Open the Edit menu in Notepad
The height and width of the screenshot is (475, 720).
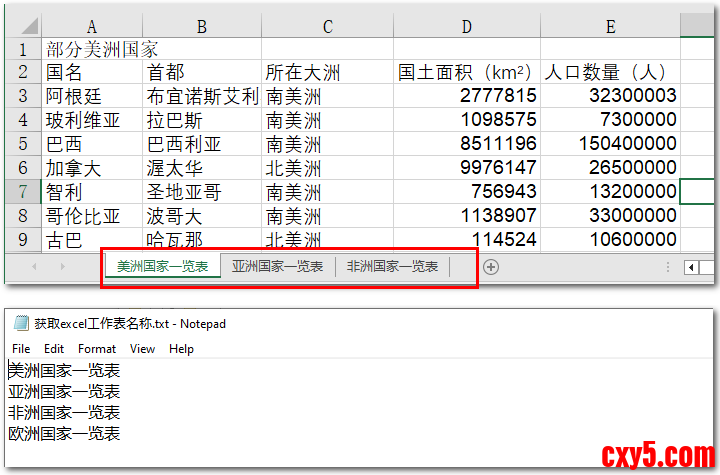tap(54, 349)
